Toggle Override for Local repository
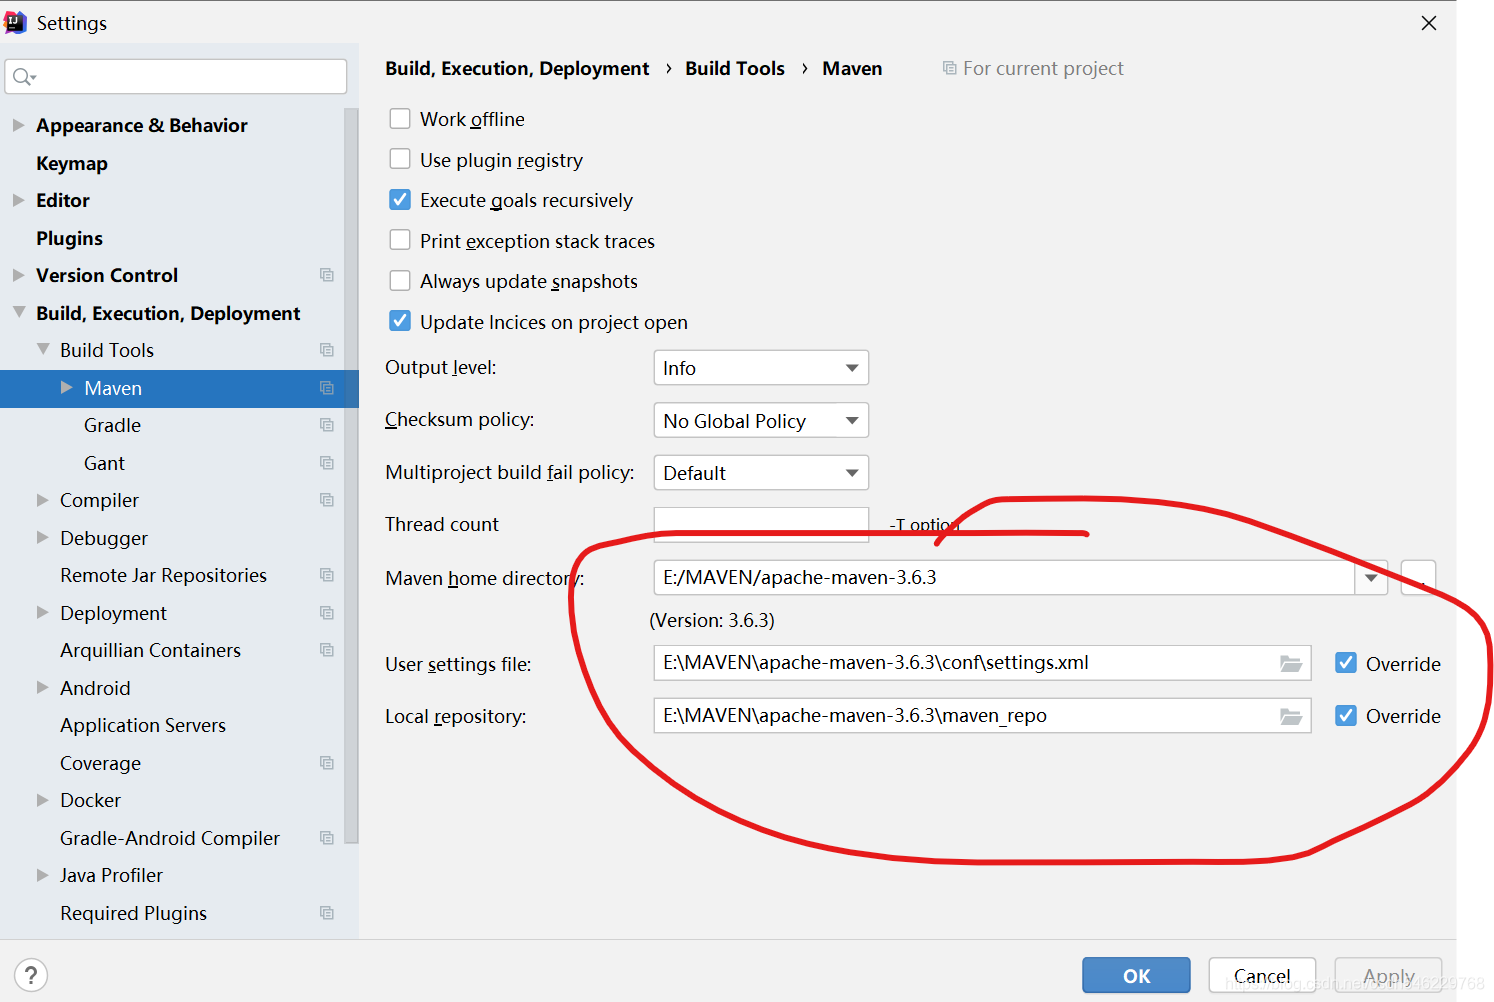Image resolution: width=1494 pixels, height=1002 pixels. pos(1346,715)
